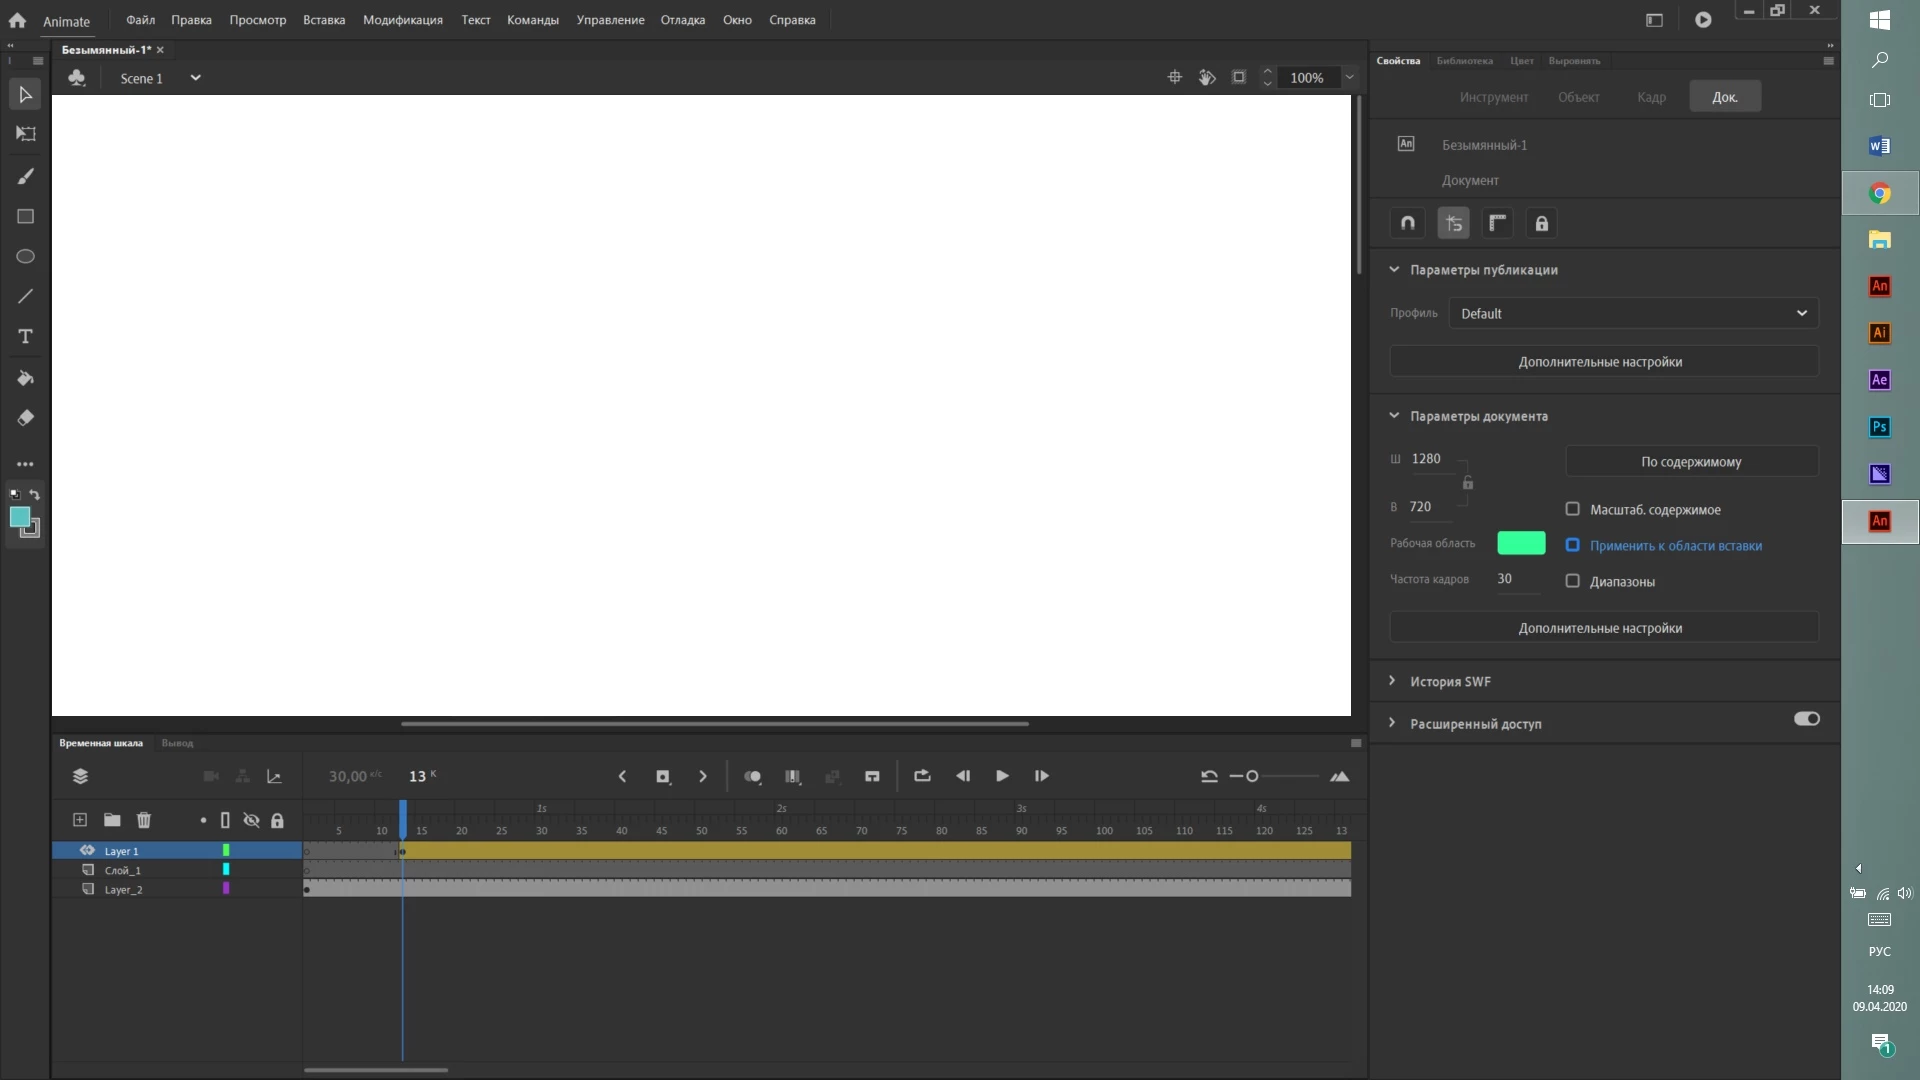
Task: Select the Eraser tool
Action: (x=26, y=418)
